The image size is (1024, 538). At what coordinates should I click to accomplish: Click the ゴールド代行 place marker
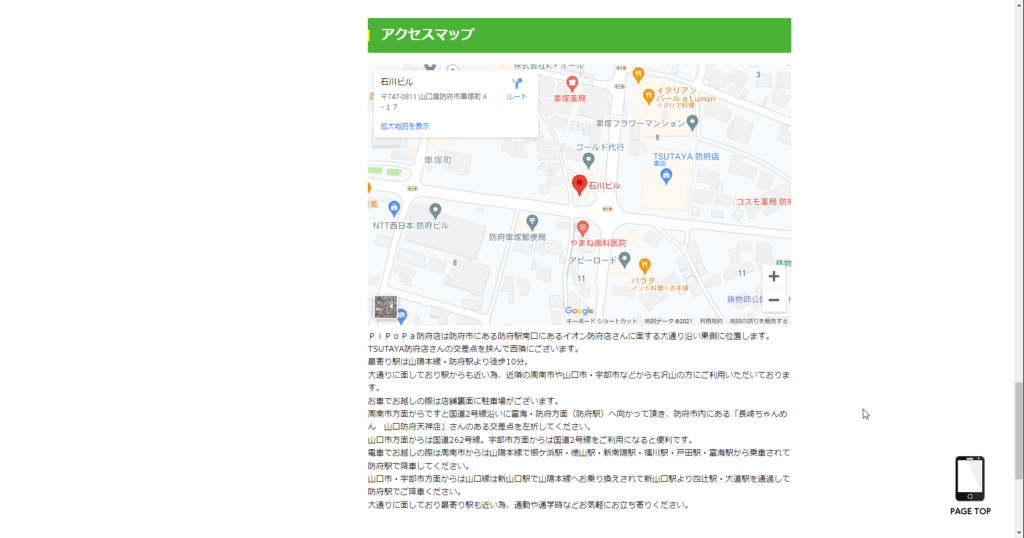[x=588, y=160]
